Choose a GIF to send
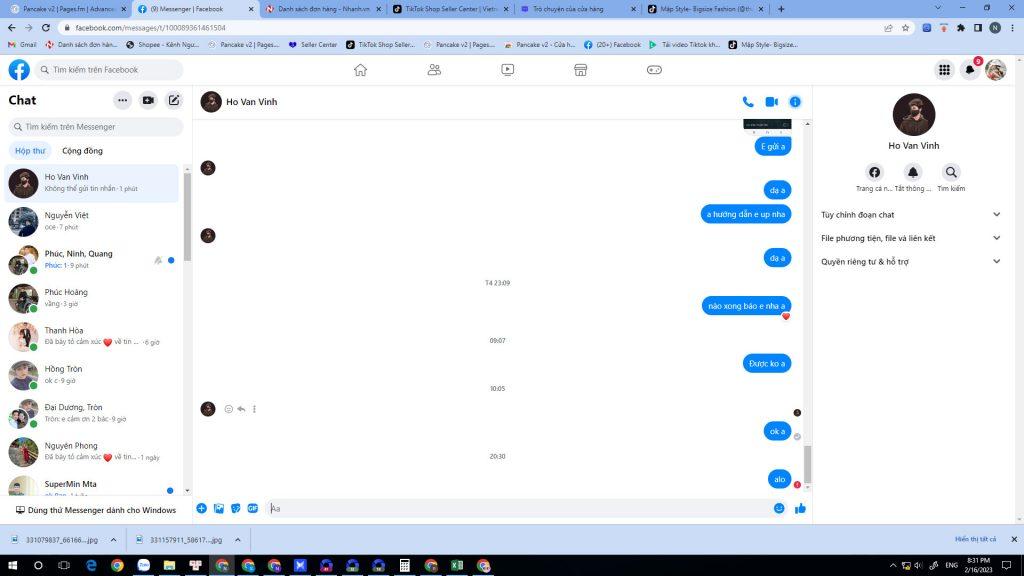 coord(253,508)
